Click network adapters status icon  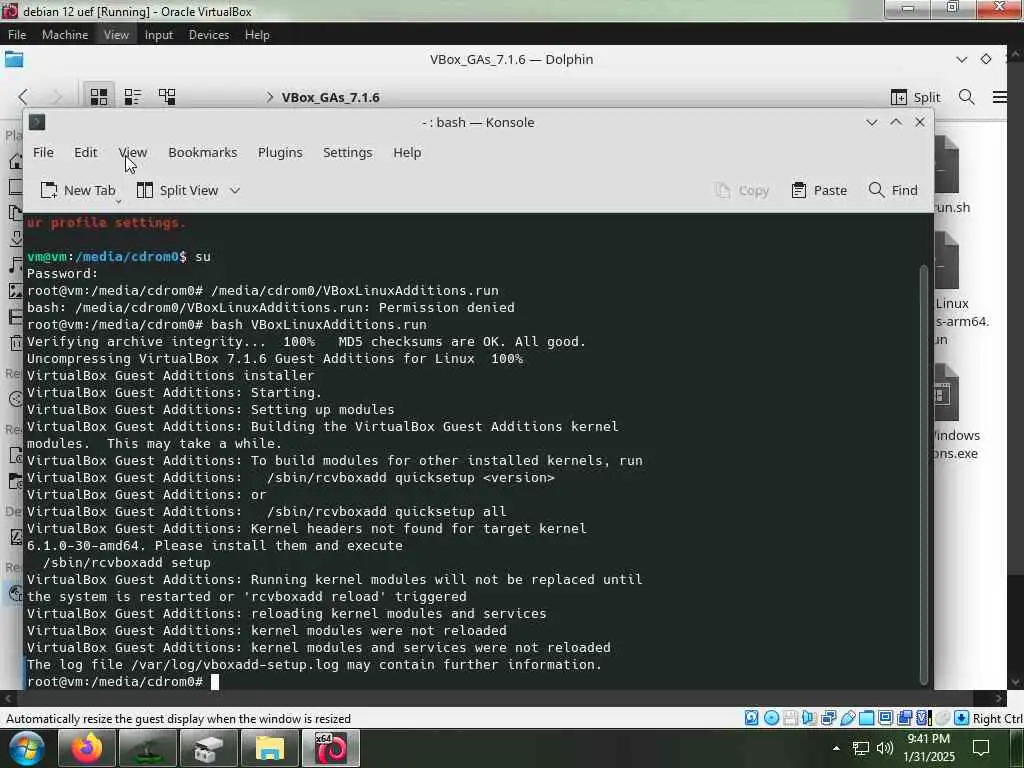829,718
